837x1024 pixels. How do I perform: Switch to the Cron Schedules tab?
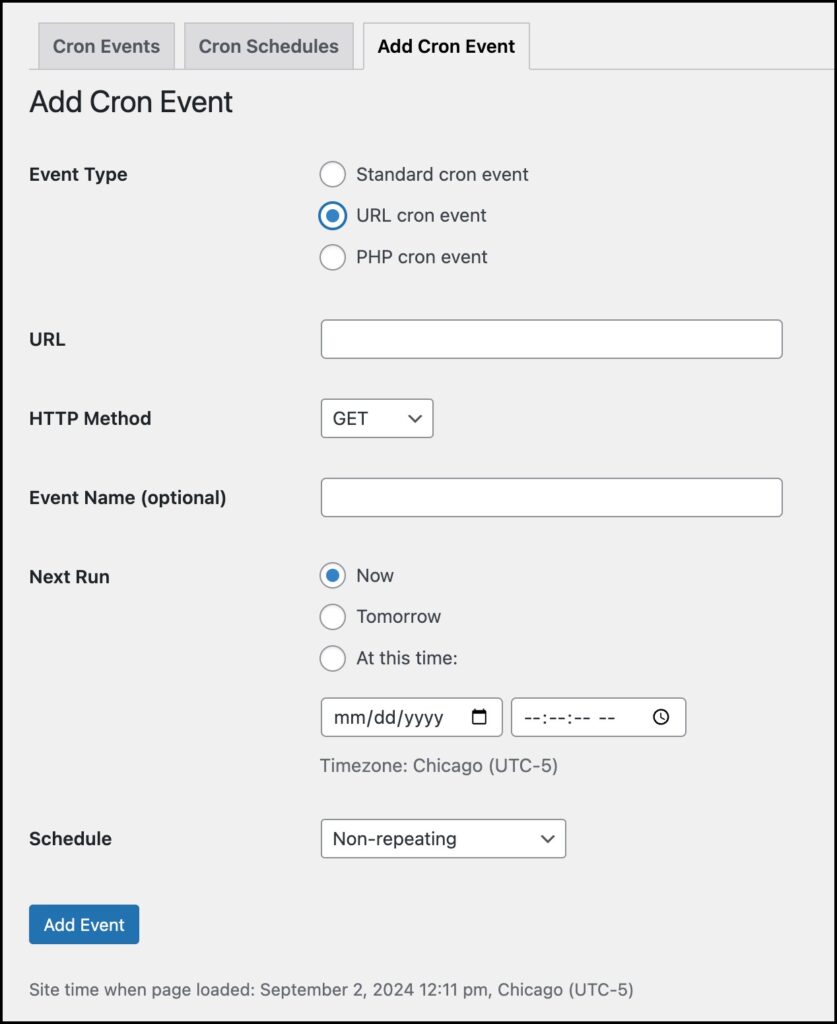268,46
